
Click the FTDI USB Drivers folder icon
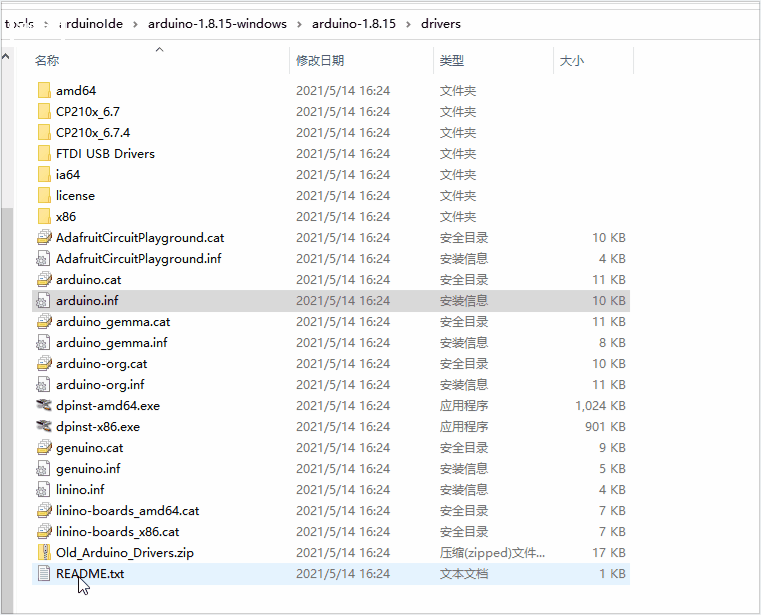coord(44,153)
